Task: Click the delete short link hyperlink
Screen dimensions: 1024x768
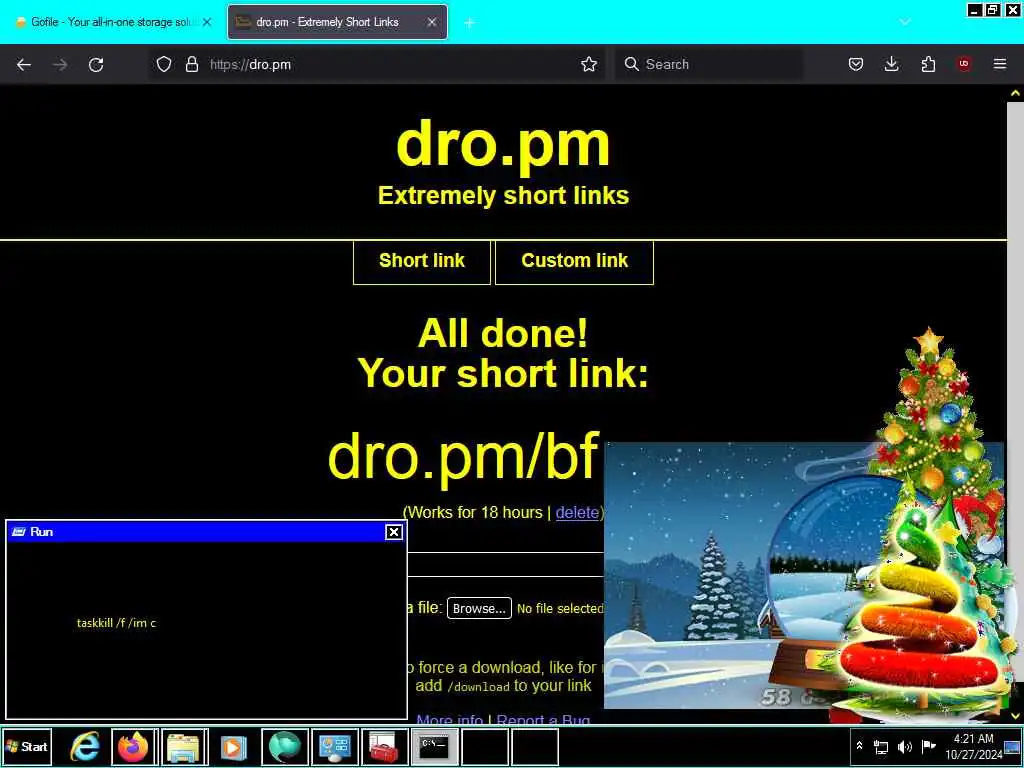Action: pyautogui.click(x=577, y=513)
